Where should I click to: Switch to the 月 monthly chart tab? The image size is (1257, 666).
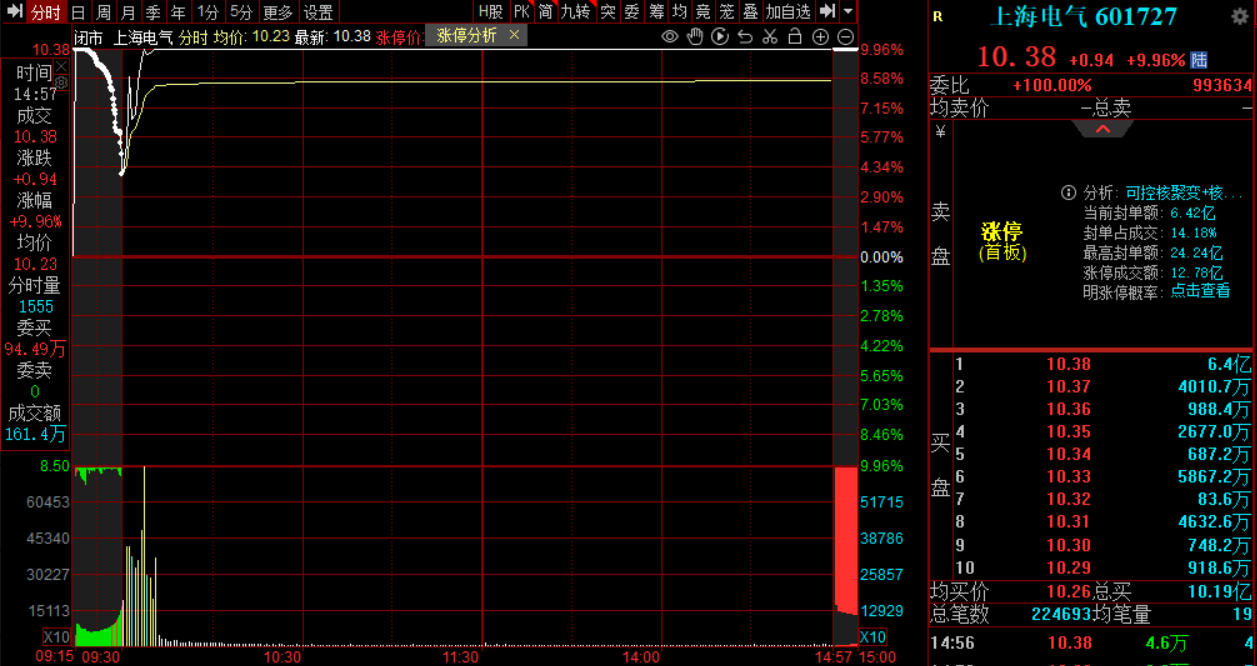click(x=128, y=12)
